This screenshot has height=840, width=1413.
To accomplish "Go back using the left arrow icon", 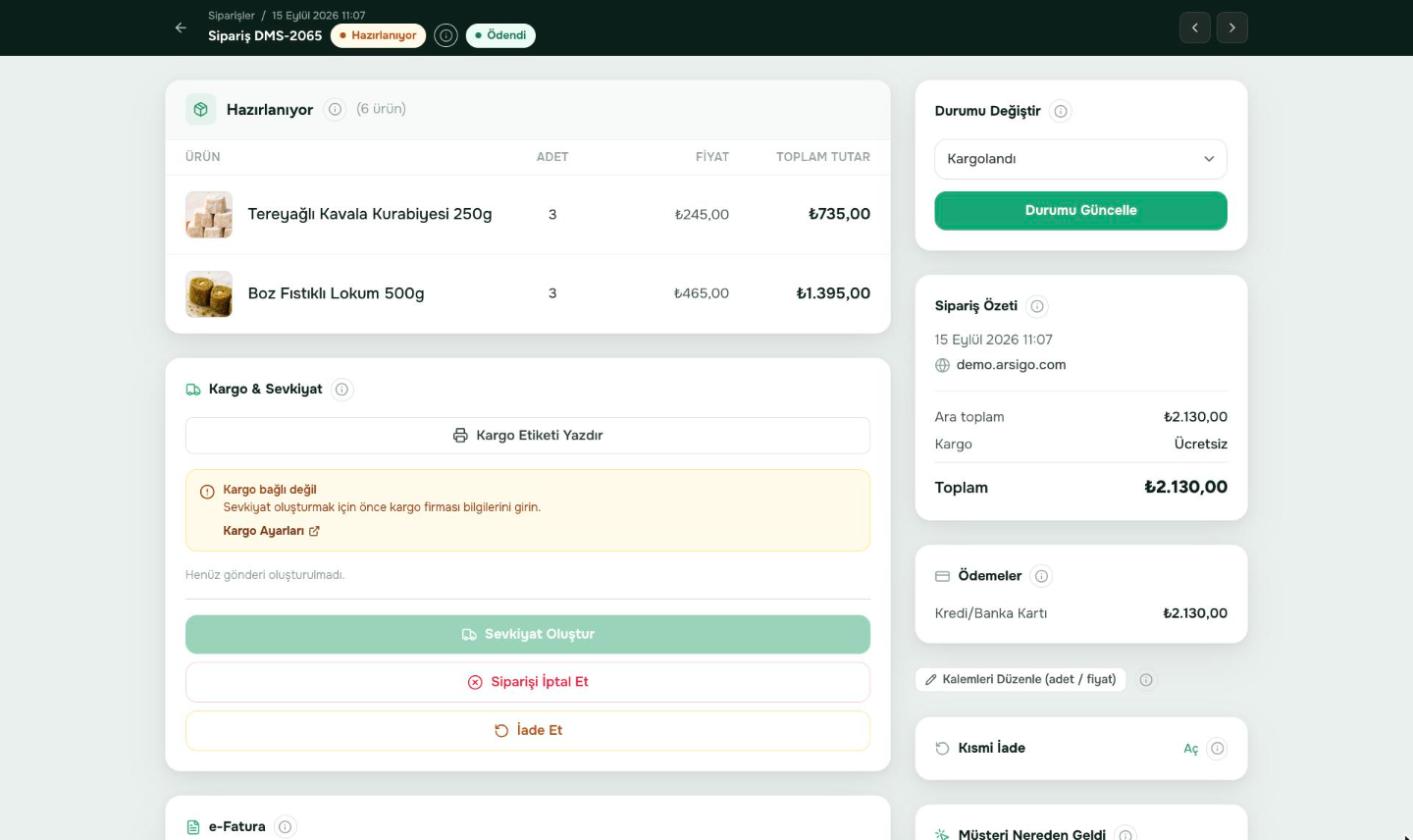I will click(180, 28).
